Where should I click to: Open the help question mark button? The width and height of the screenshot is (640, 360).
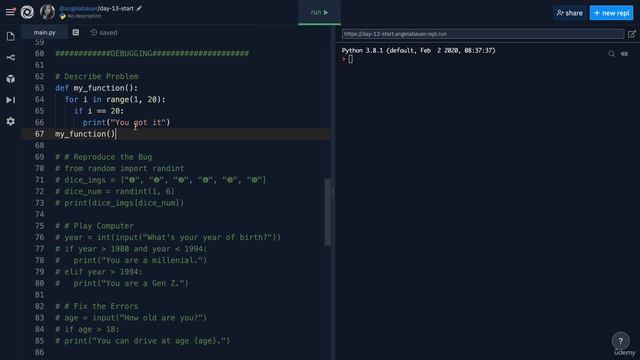[x=620, y=341]
